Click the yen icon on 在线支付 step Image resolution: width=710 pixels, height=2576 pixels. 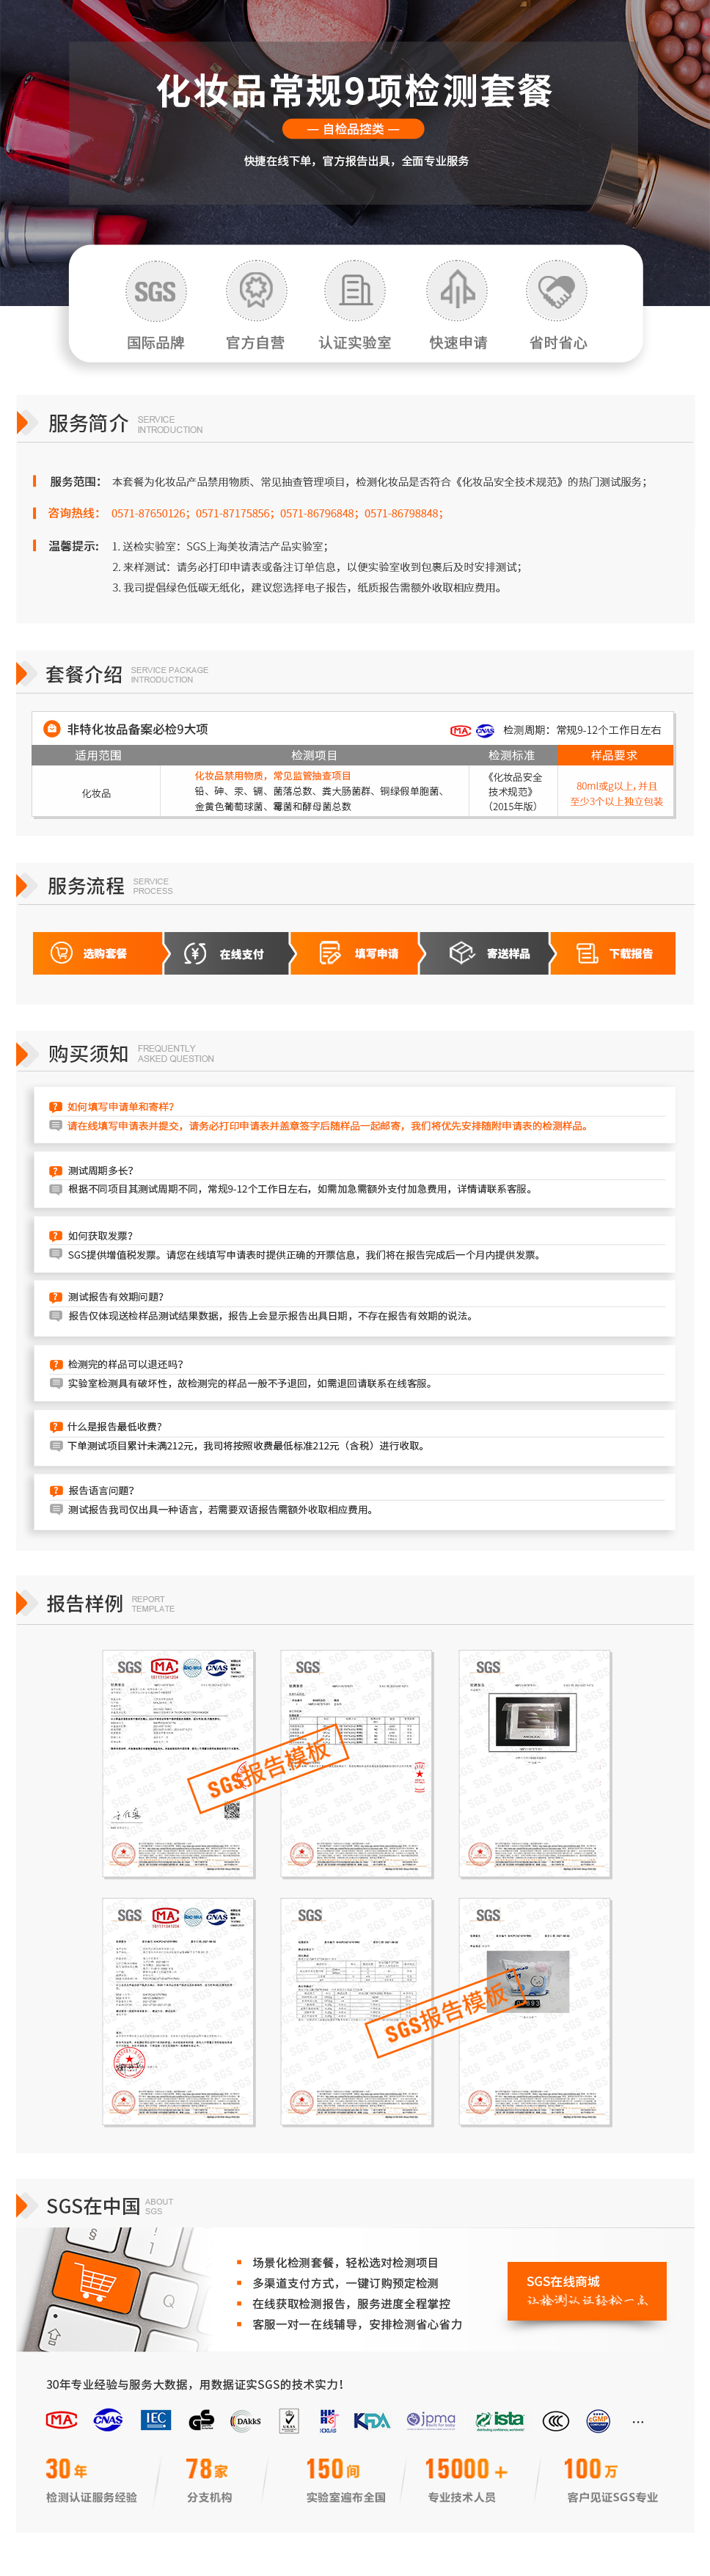(195, 953)
